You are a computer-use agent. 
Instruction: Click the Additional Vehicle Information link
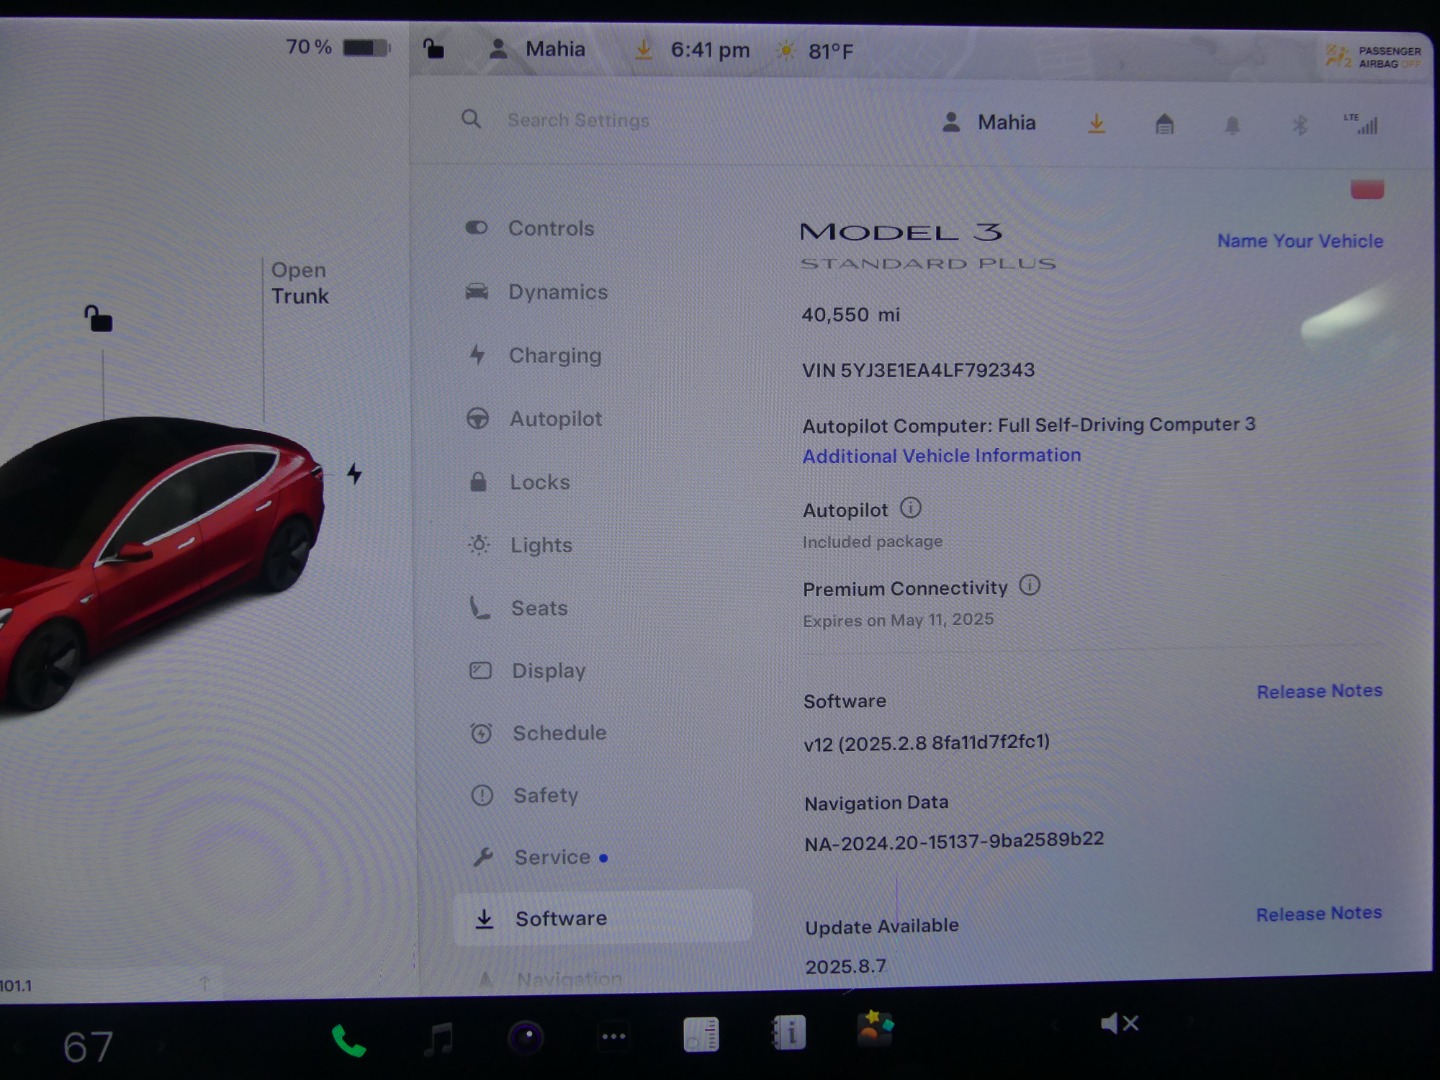[x=941, y=456]
